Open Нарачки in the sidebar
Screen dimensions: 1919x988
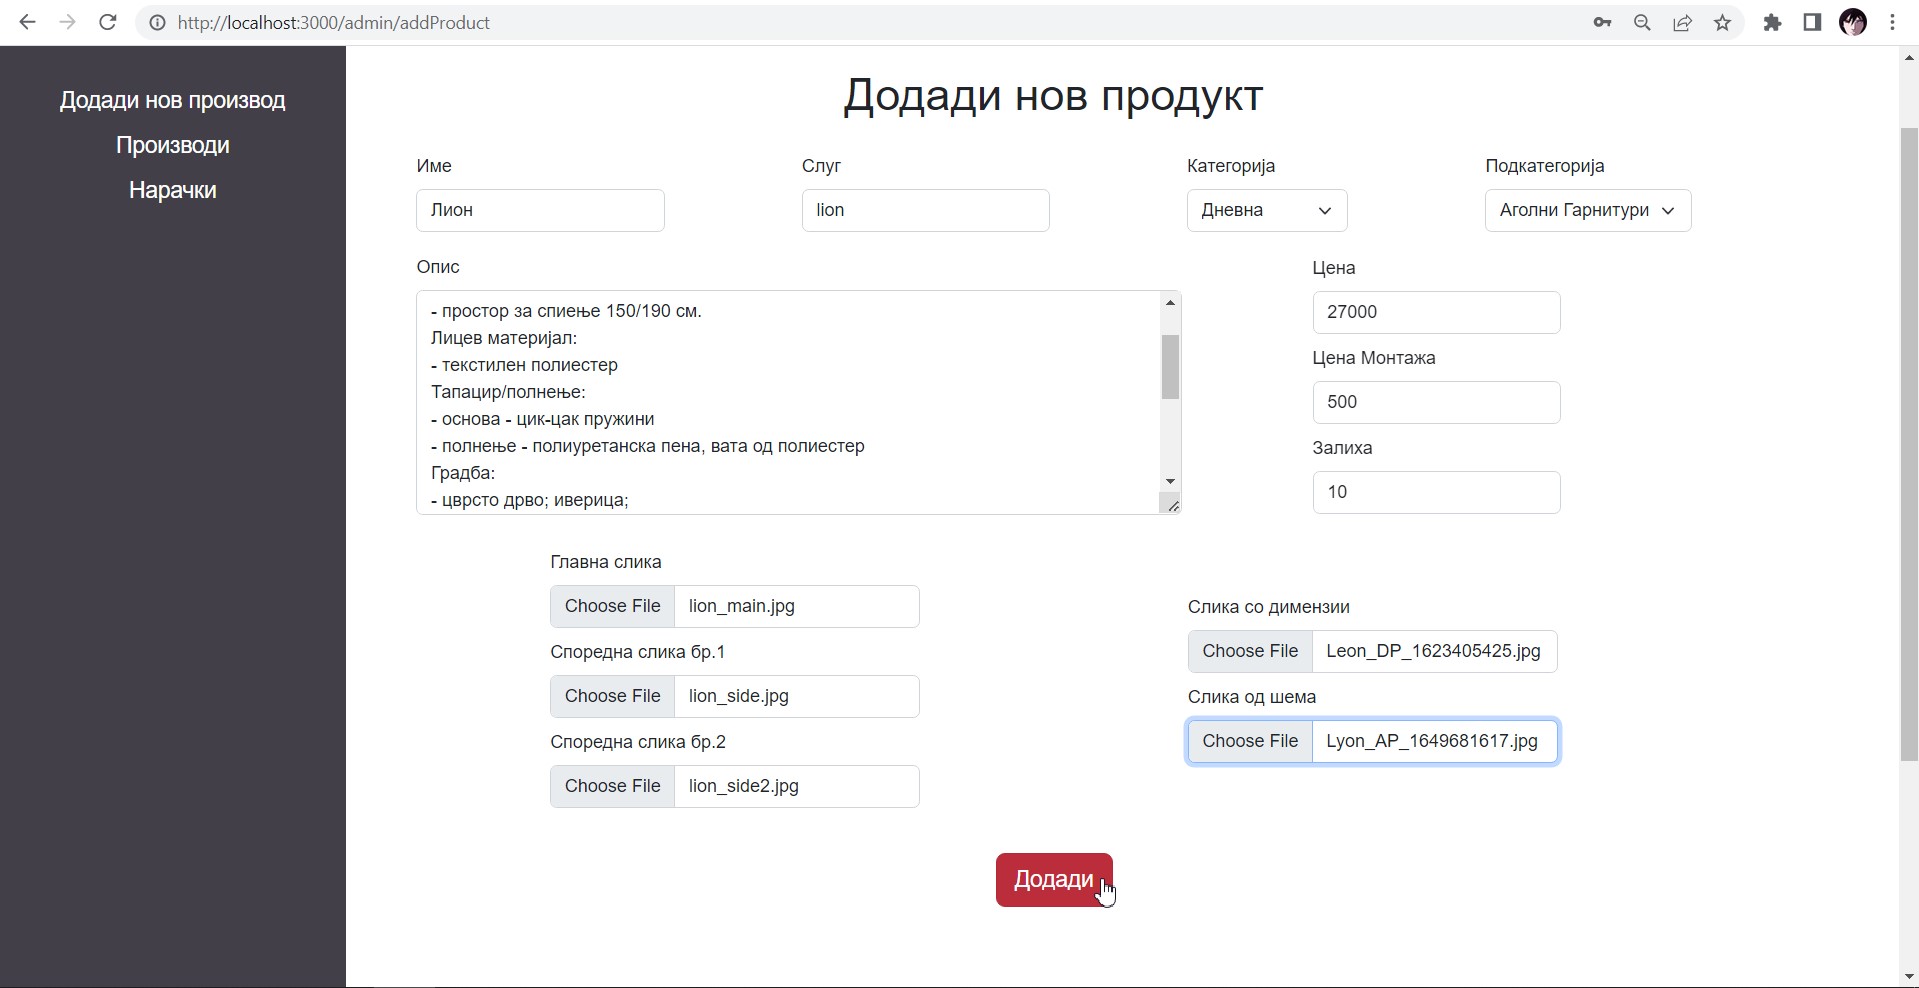172,190
